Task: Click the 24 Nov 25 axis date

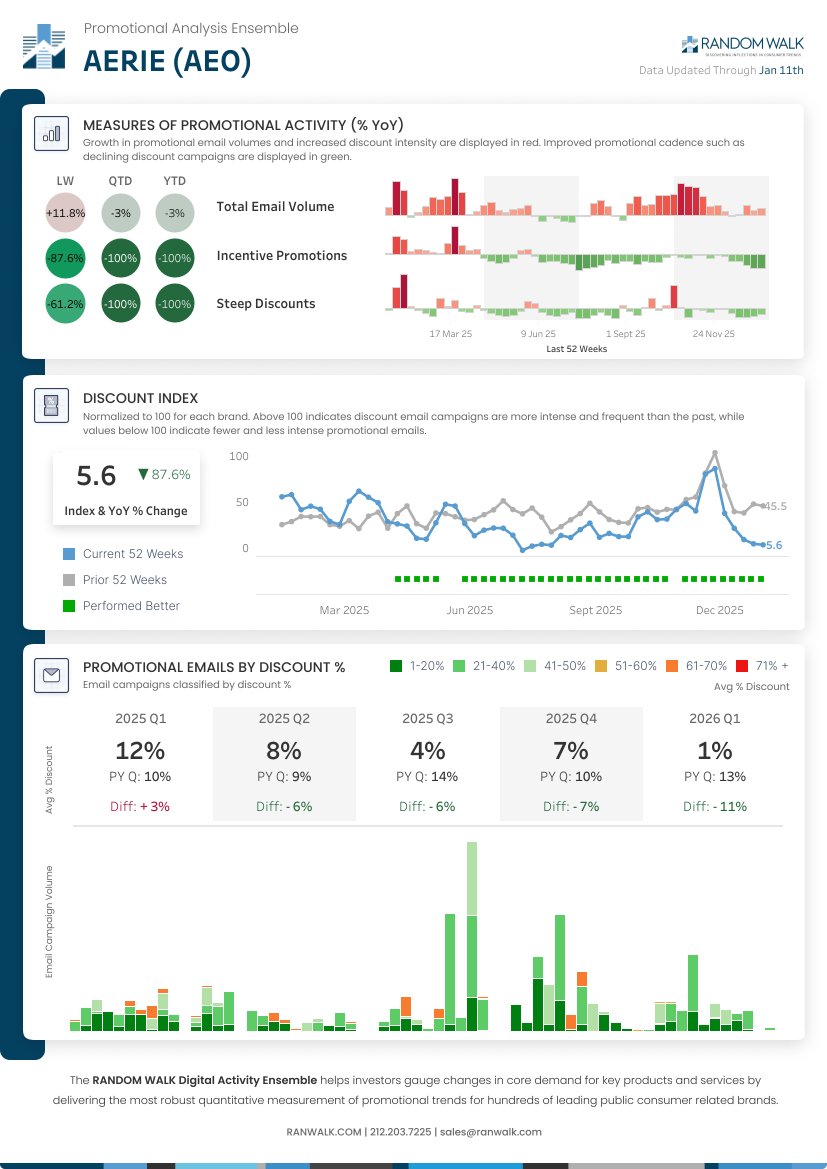Action: 714,334
